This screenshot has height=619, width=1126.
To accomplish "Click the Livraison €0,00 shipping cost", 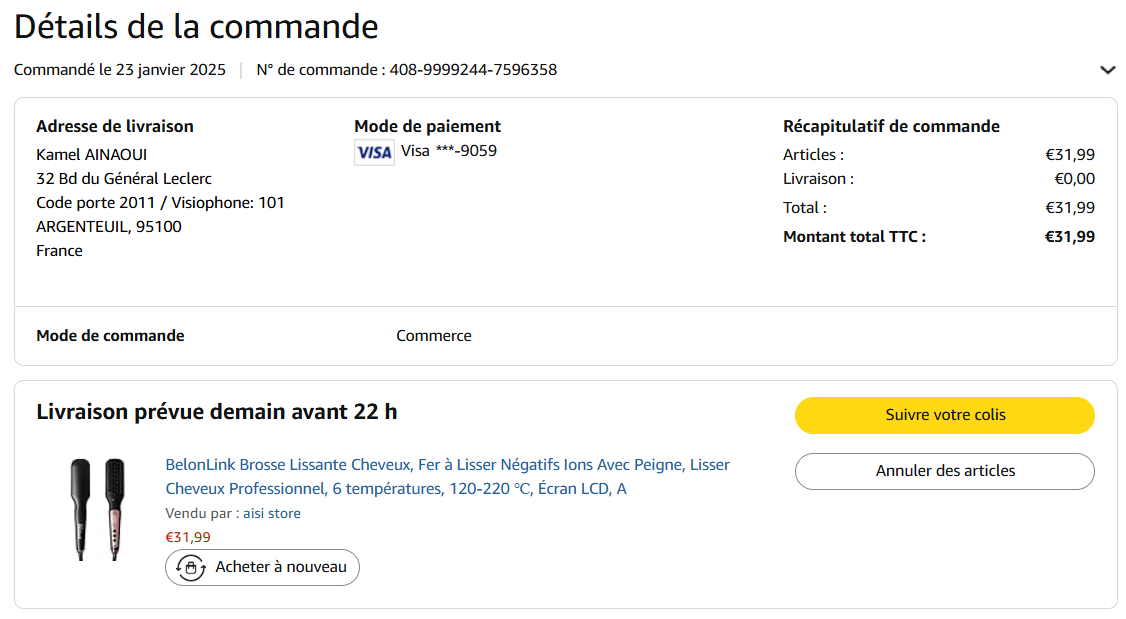I will [x=1074, y=179].
